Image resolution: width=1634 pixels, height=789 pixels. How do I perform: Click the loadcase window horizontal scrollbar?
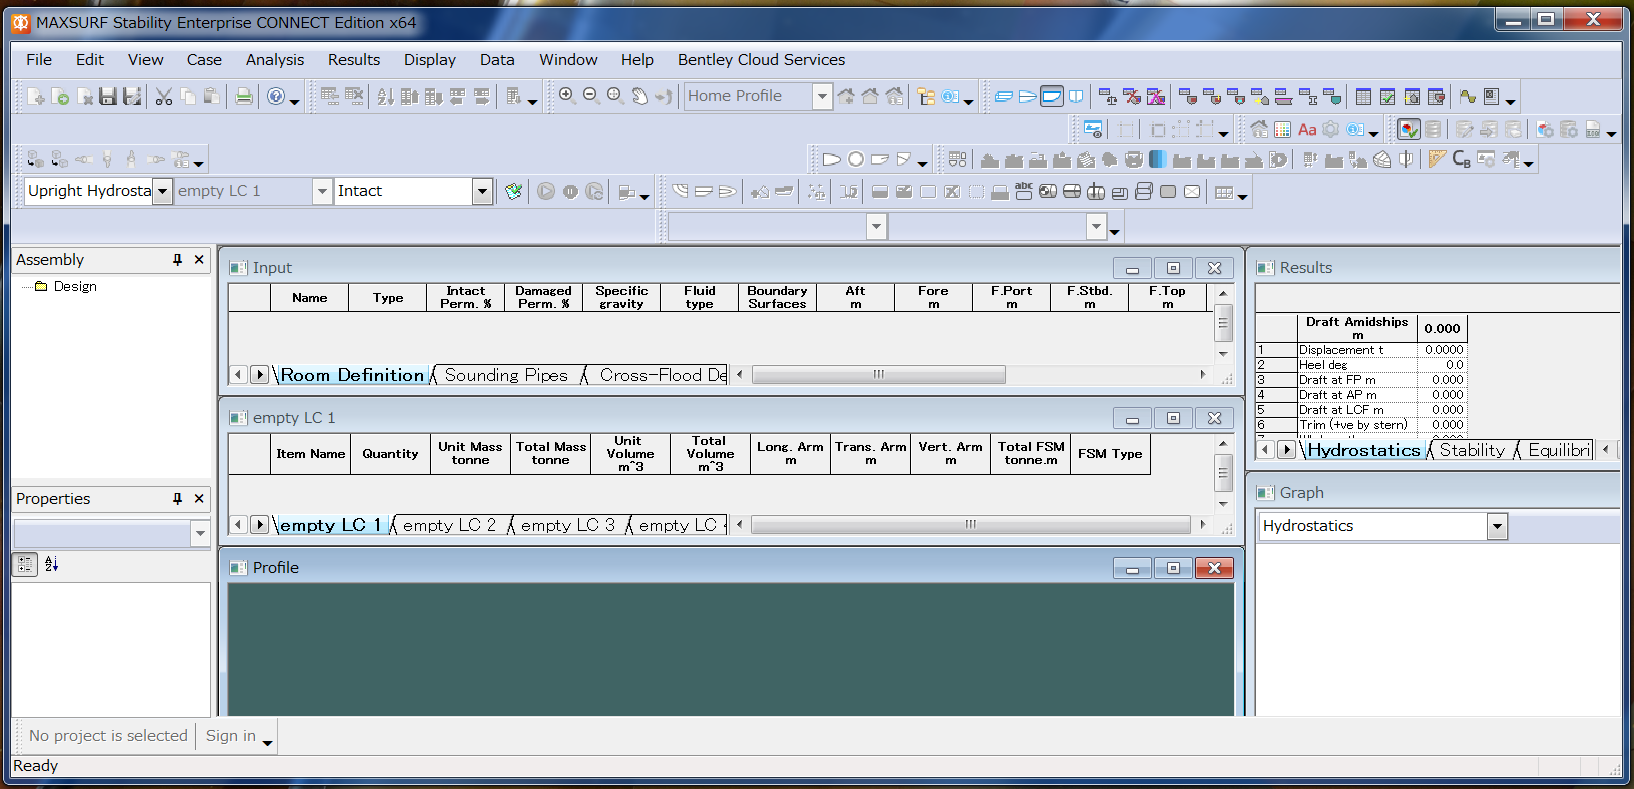(971, 525)
